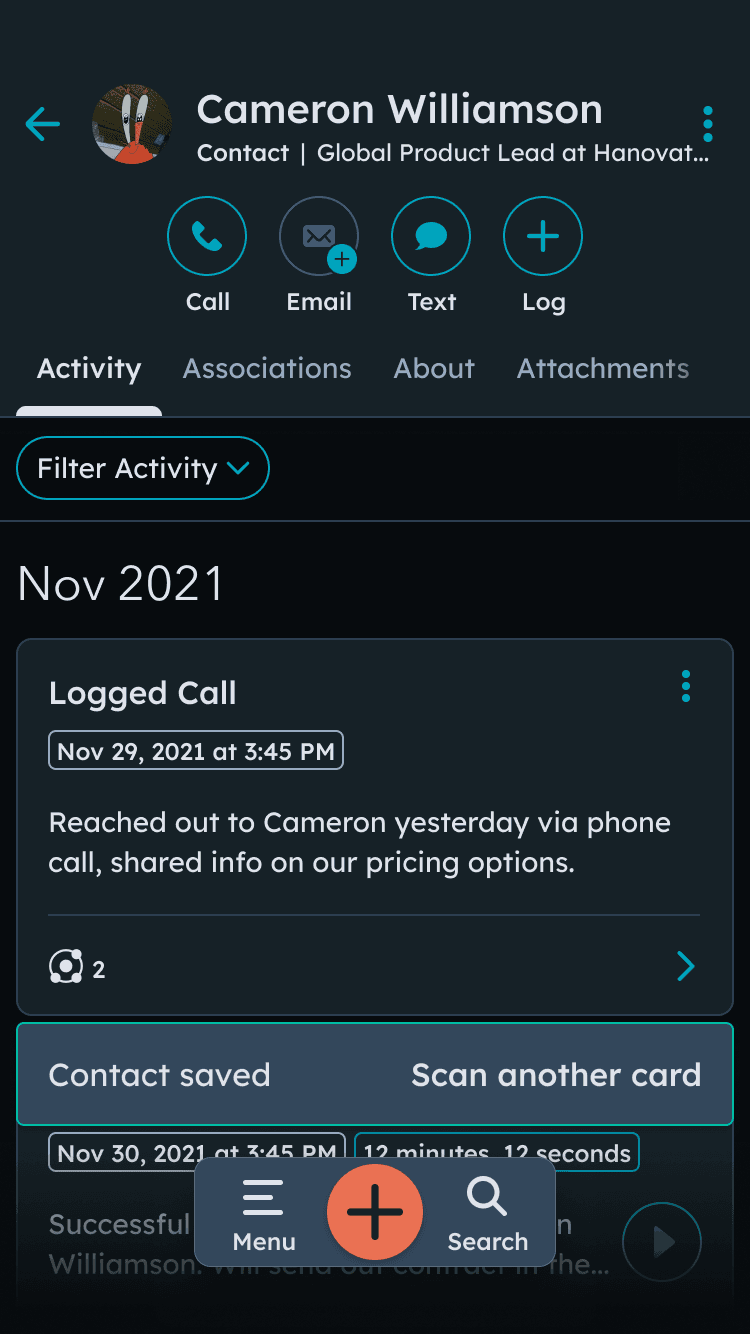Open the Menu hamburger icon
Screen dimensions: 750x1334
(x=264, y=1214)
